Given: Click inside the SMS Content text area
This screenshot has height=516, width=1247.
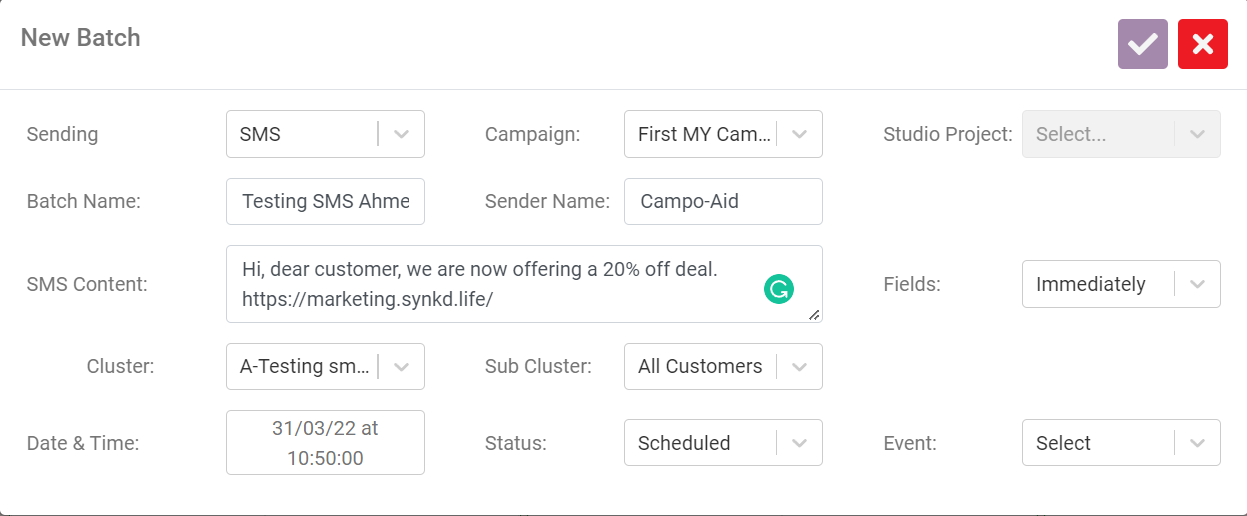Looking at the screenshot, I should 500,284.
